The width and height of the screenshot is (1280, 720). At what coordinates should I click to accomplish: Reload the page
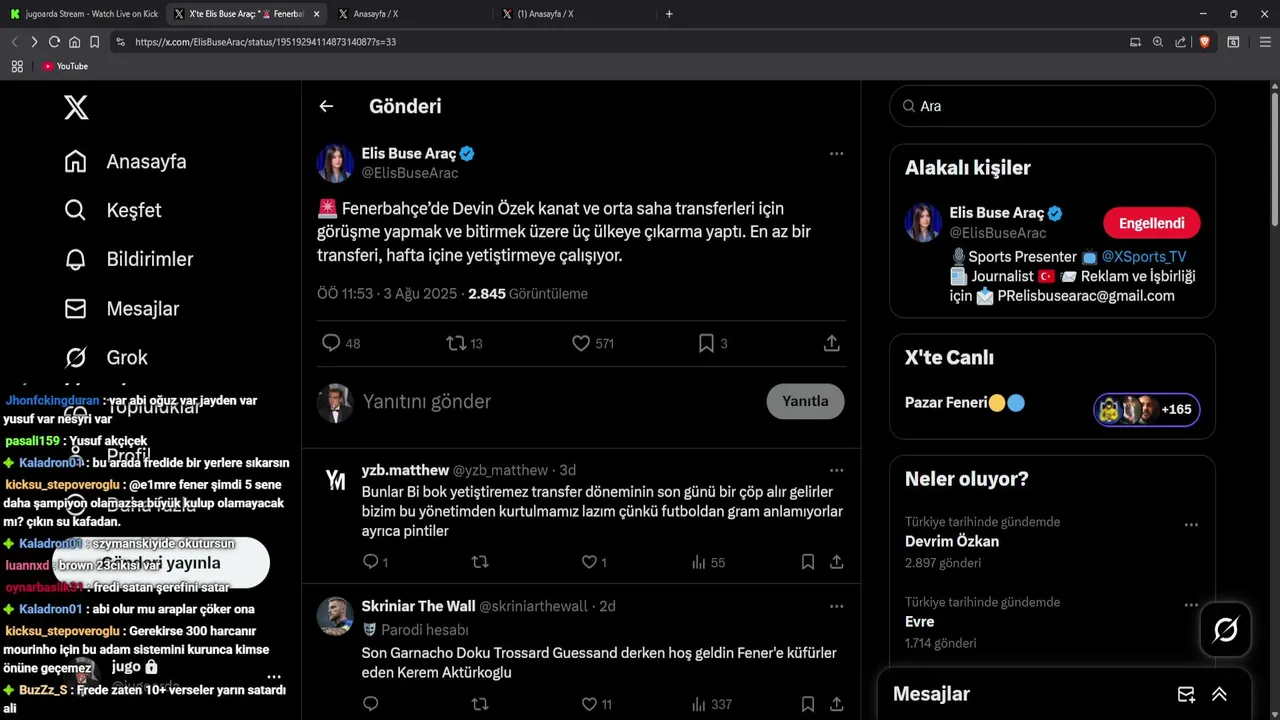point(55,42)
